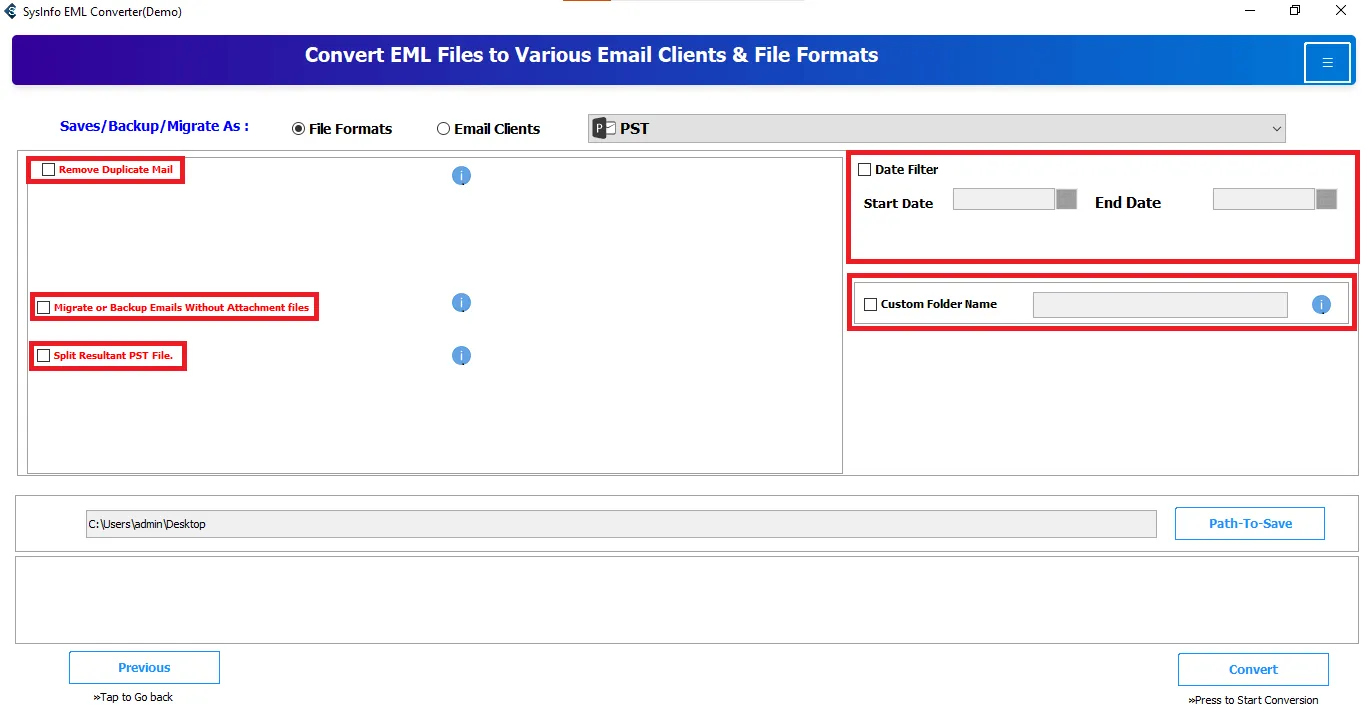Start conversion with the Convert button
This screenshot has width=1366, height=726.
1253,669
